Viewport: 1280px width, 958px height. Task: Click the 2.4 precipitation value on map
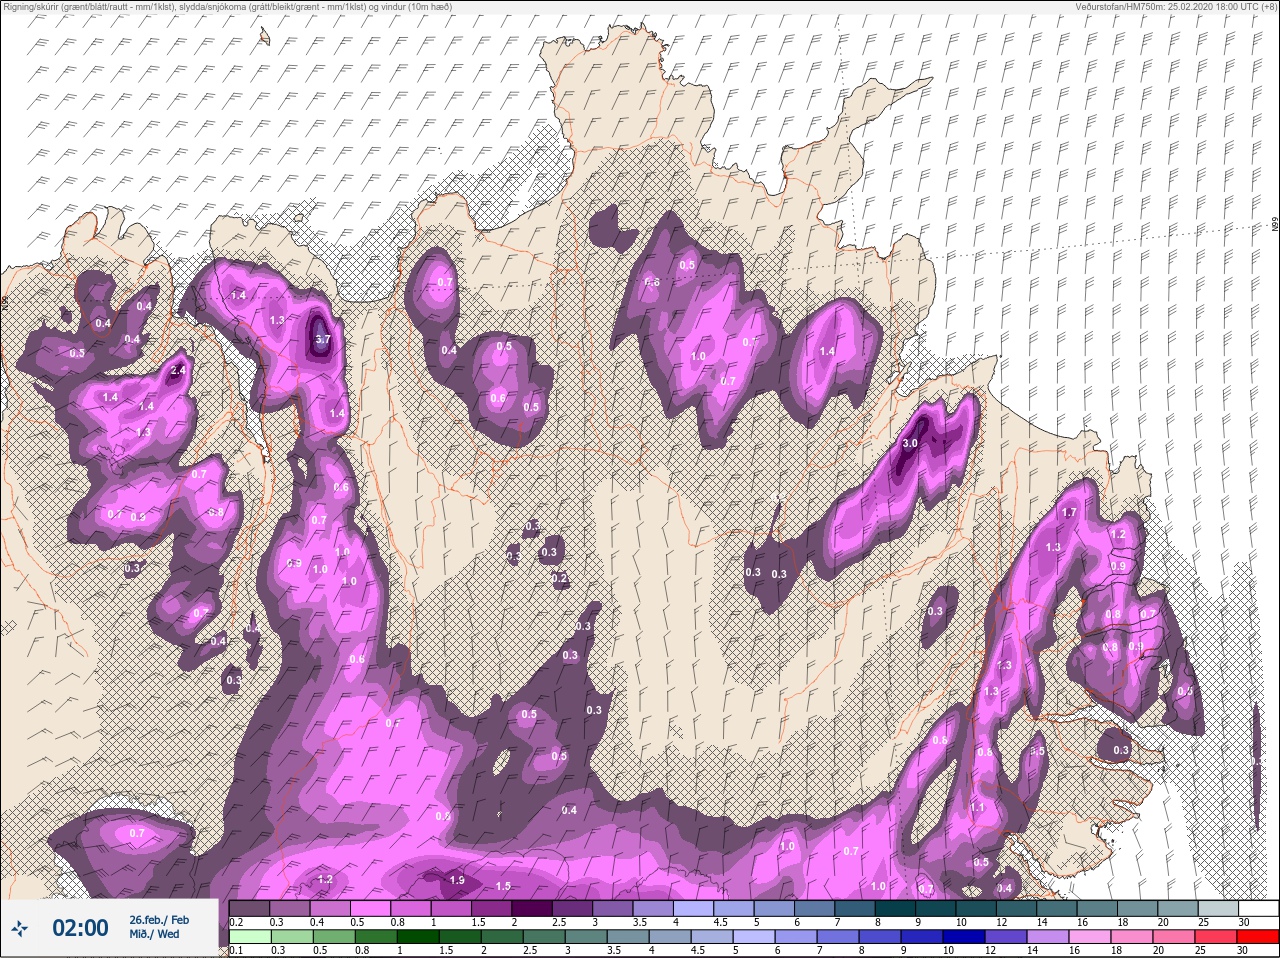click(179, 370)
